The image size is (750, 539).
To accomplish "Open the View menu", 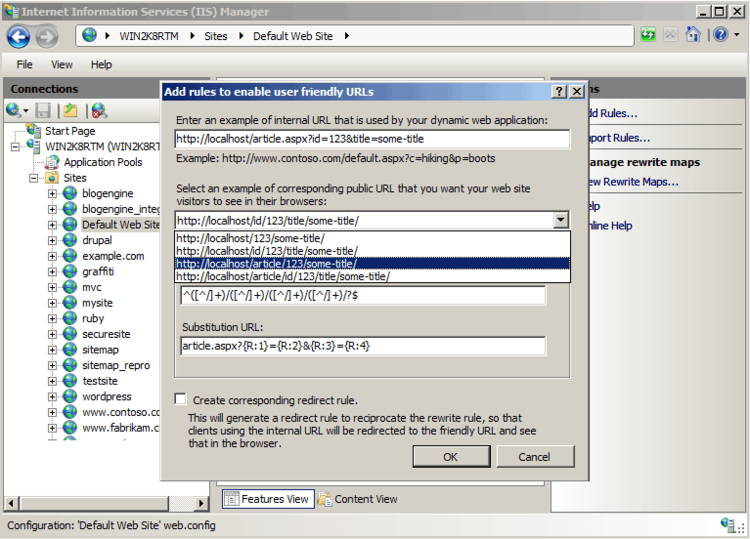I will click(x=62, y=65).
